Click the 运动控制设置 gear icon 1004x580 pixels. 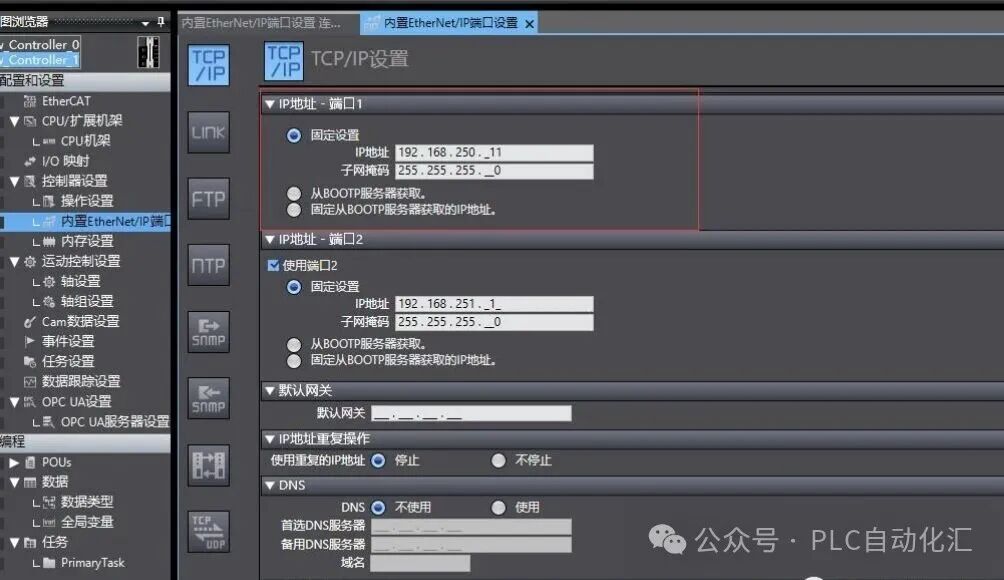(30, 261)
